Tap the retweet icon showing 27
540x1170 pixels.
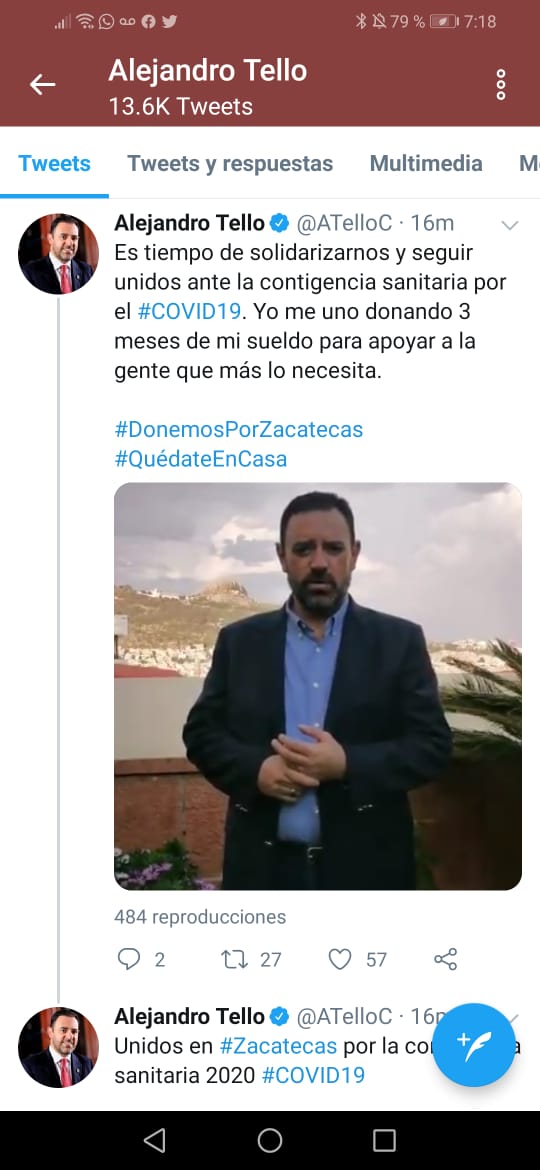(x=236, y=959)
